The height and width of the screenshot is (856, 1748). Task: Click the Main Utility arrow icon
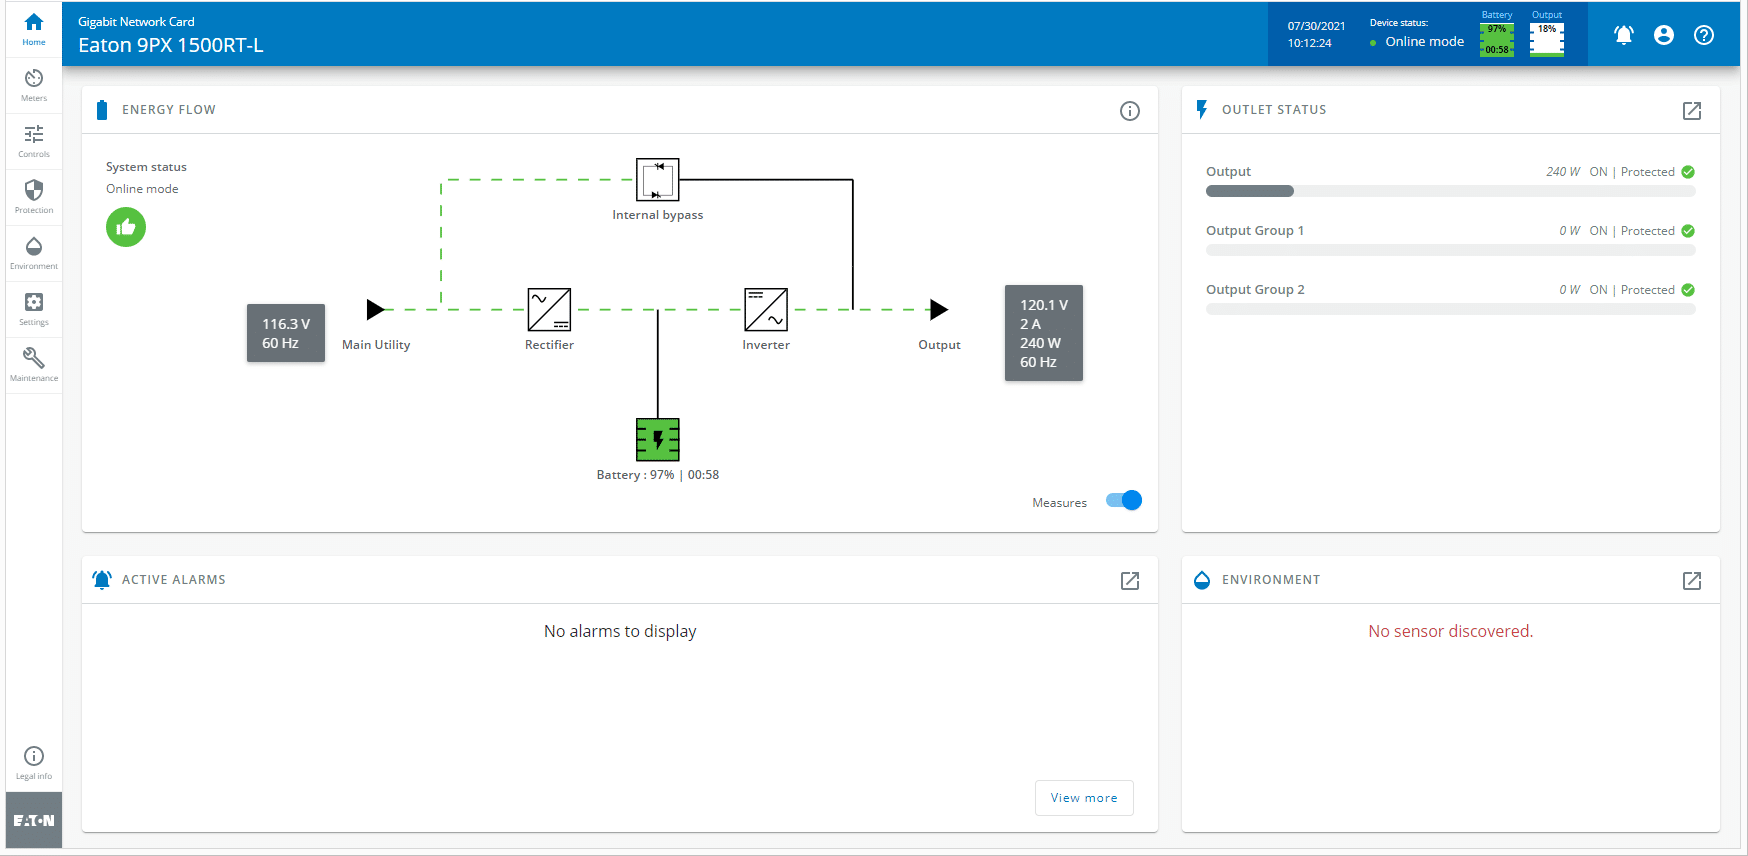pos(375,309)
